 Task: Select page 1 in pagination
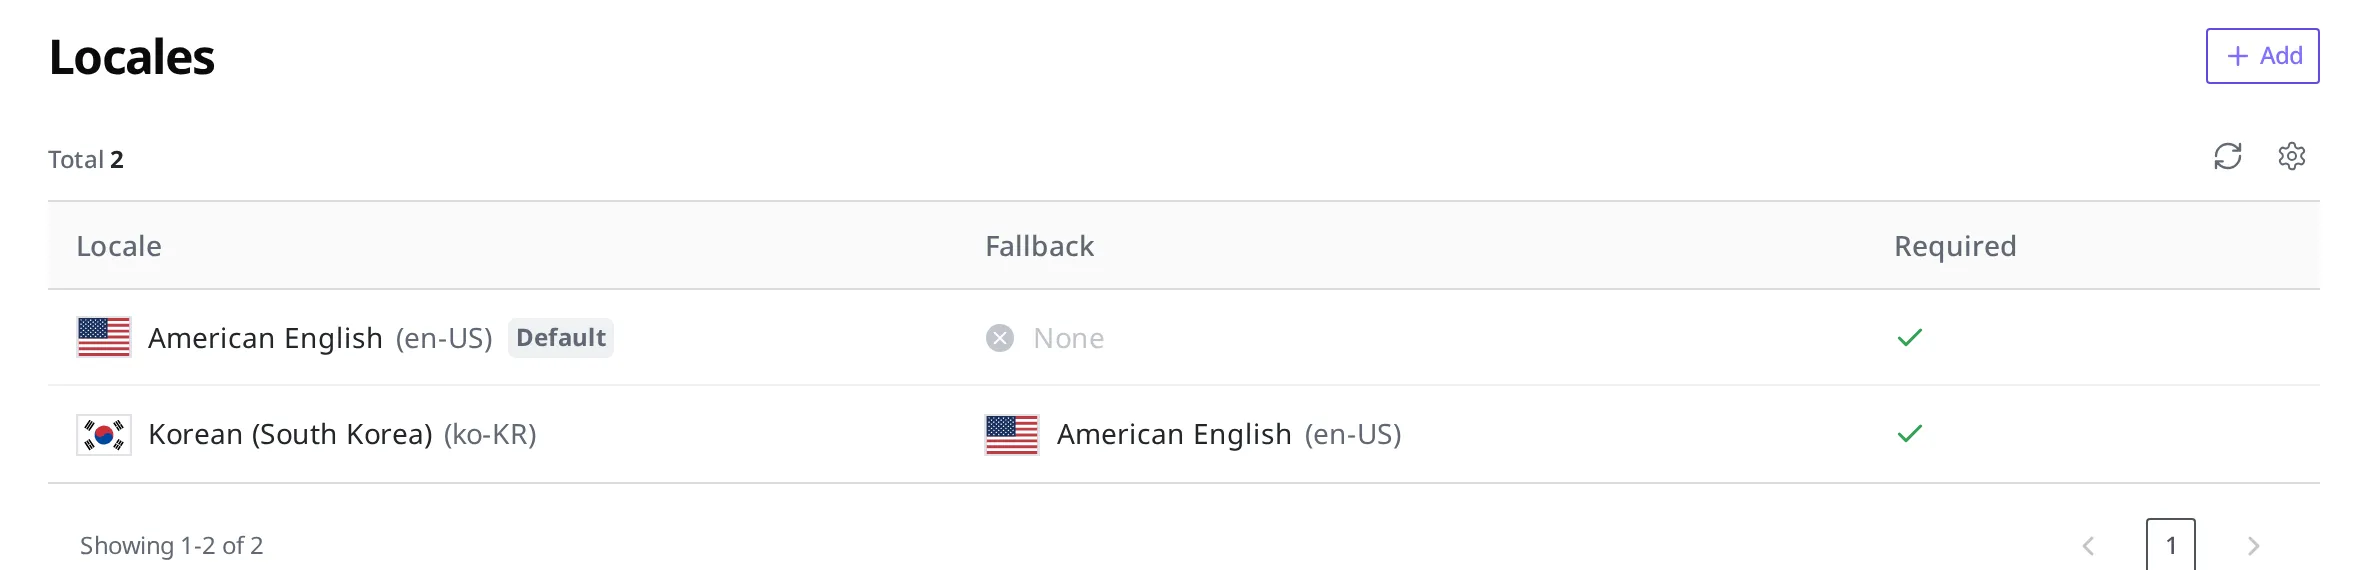[2171, 545]
